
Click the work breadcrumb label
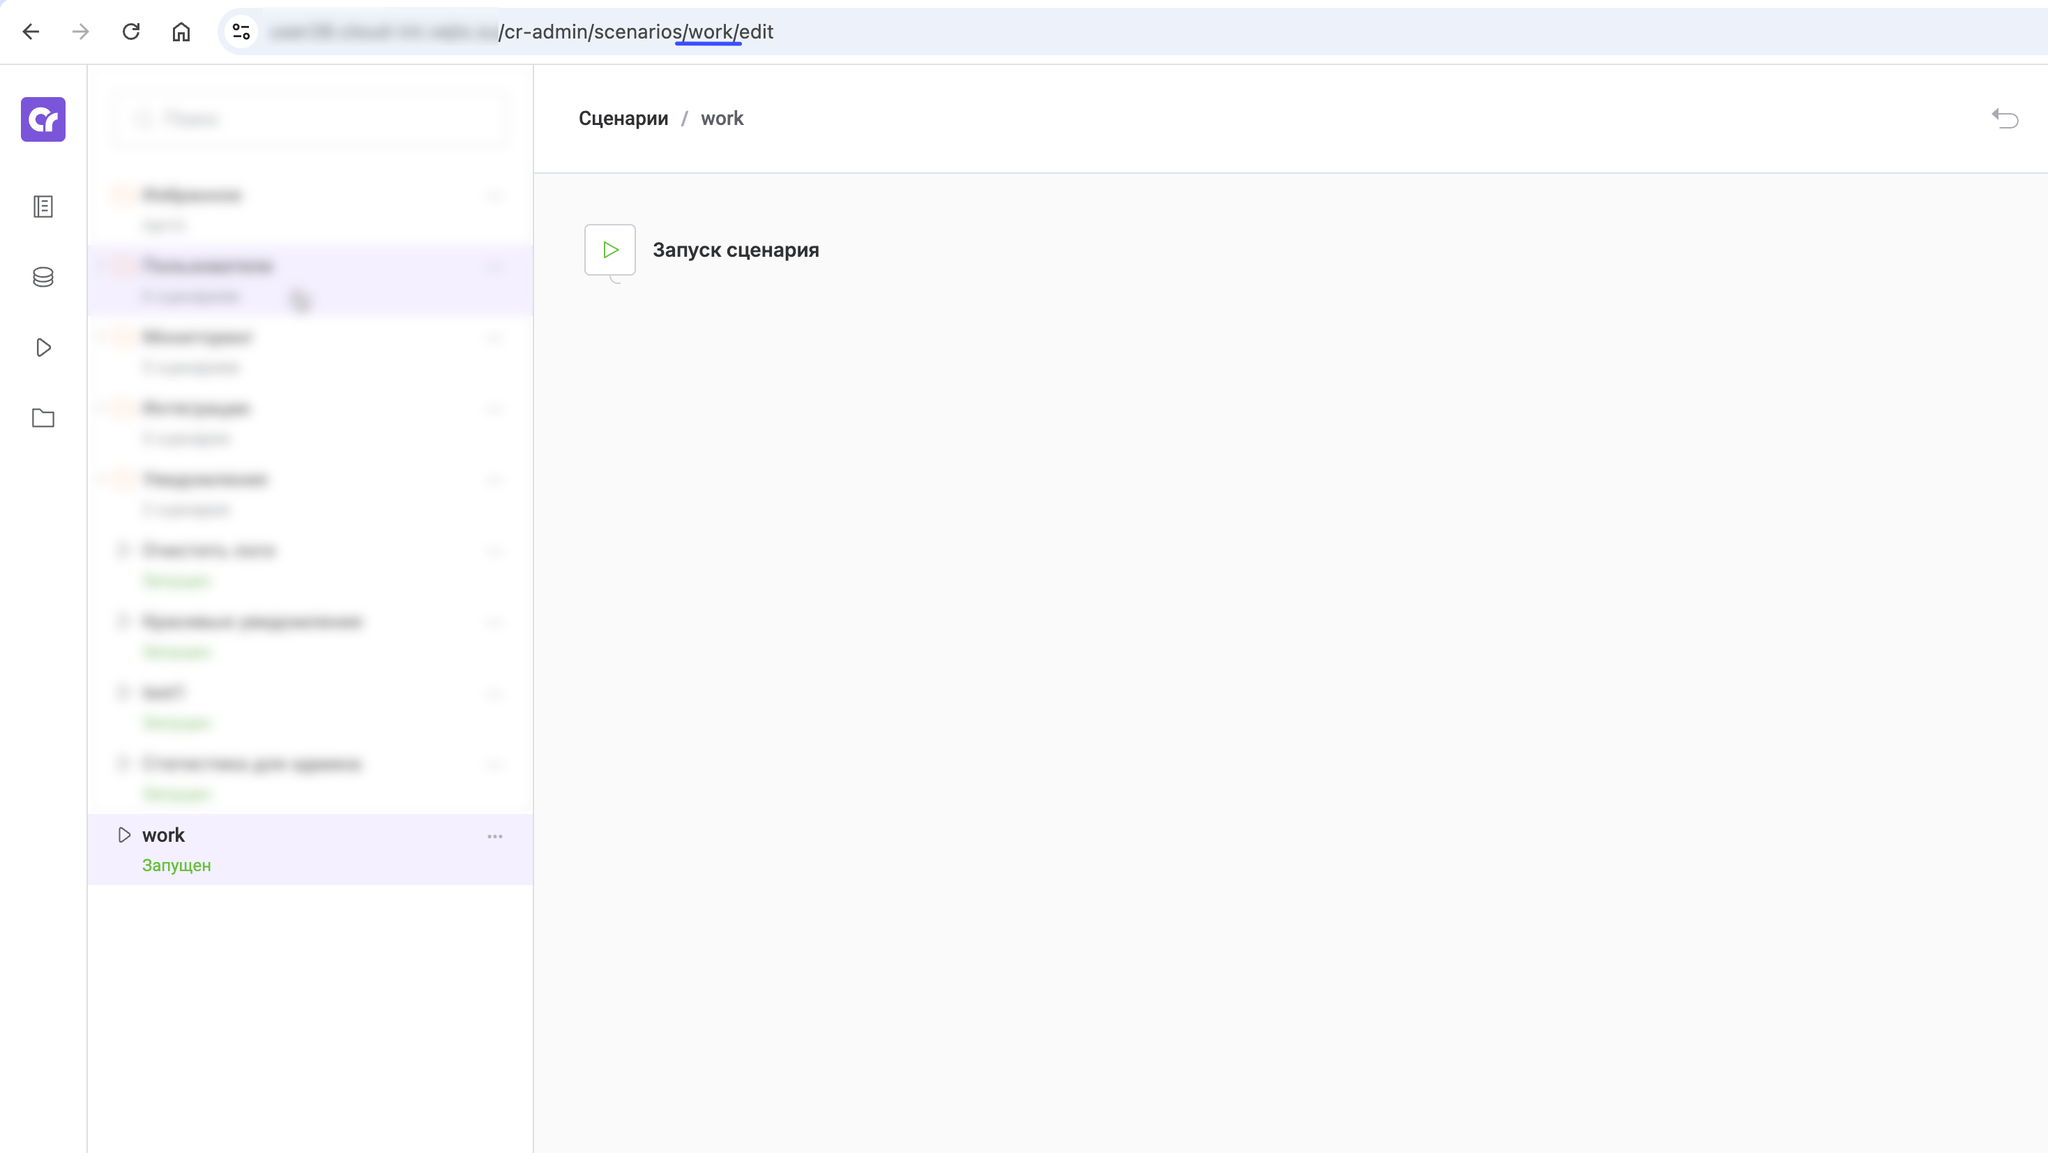tap(722, 118)
